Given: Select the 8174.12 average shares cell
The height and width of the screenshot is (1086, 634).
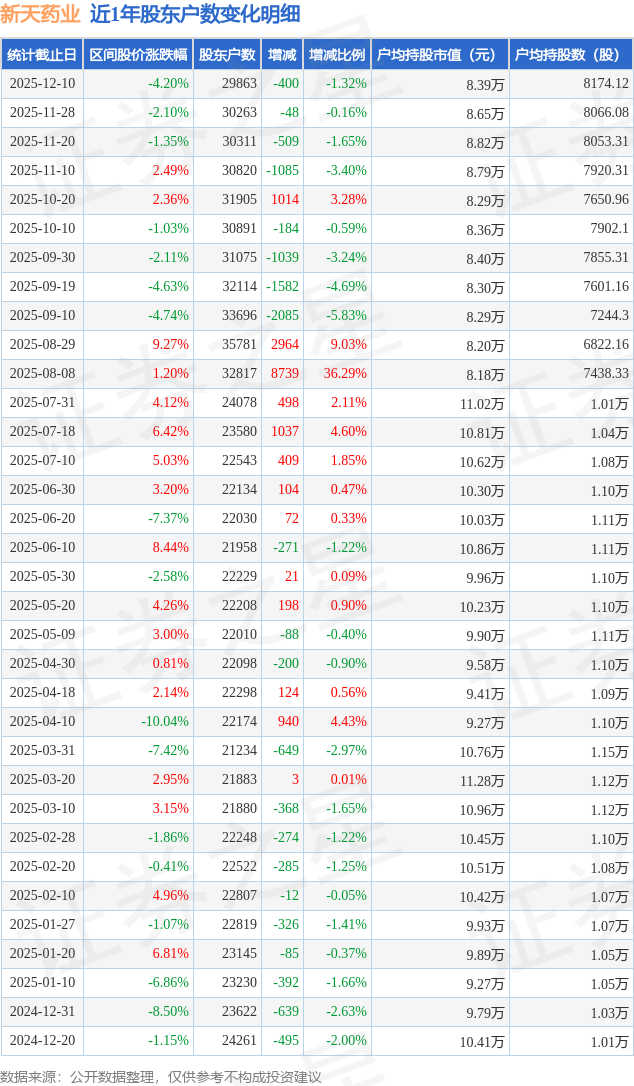Looking at the screenshot, I should coord(605,84).
